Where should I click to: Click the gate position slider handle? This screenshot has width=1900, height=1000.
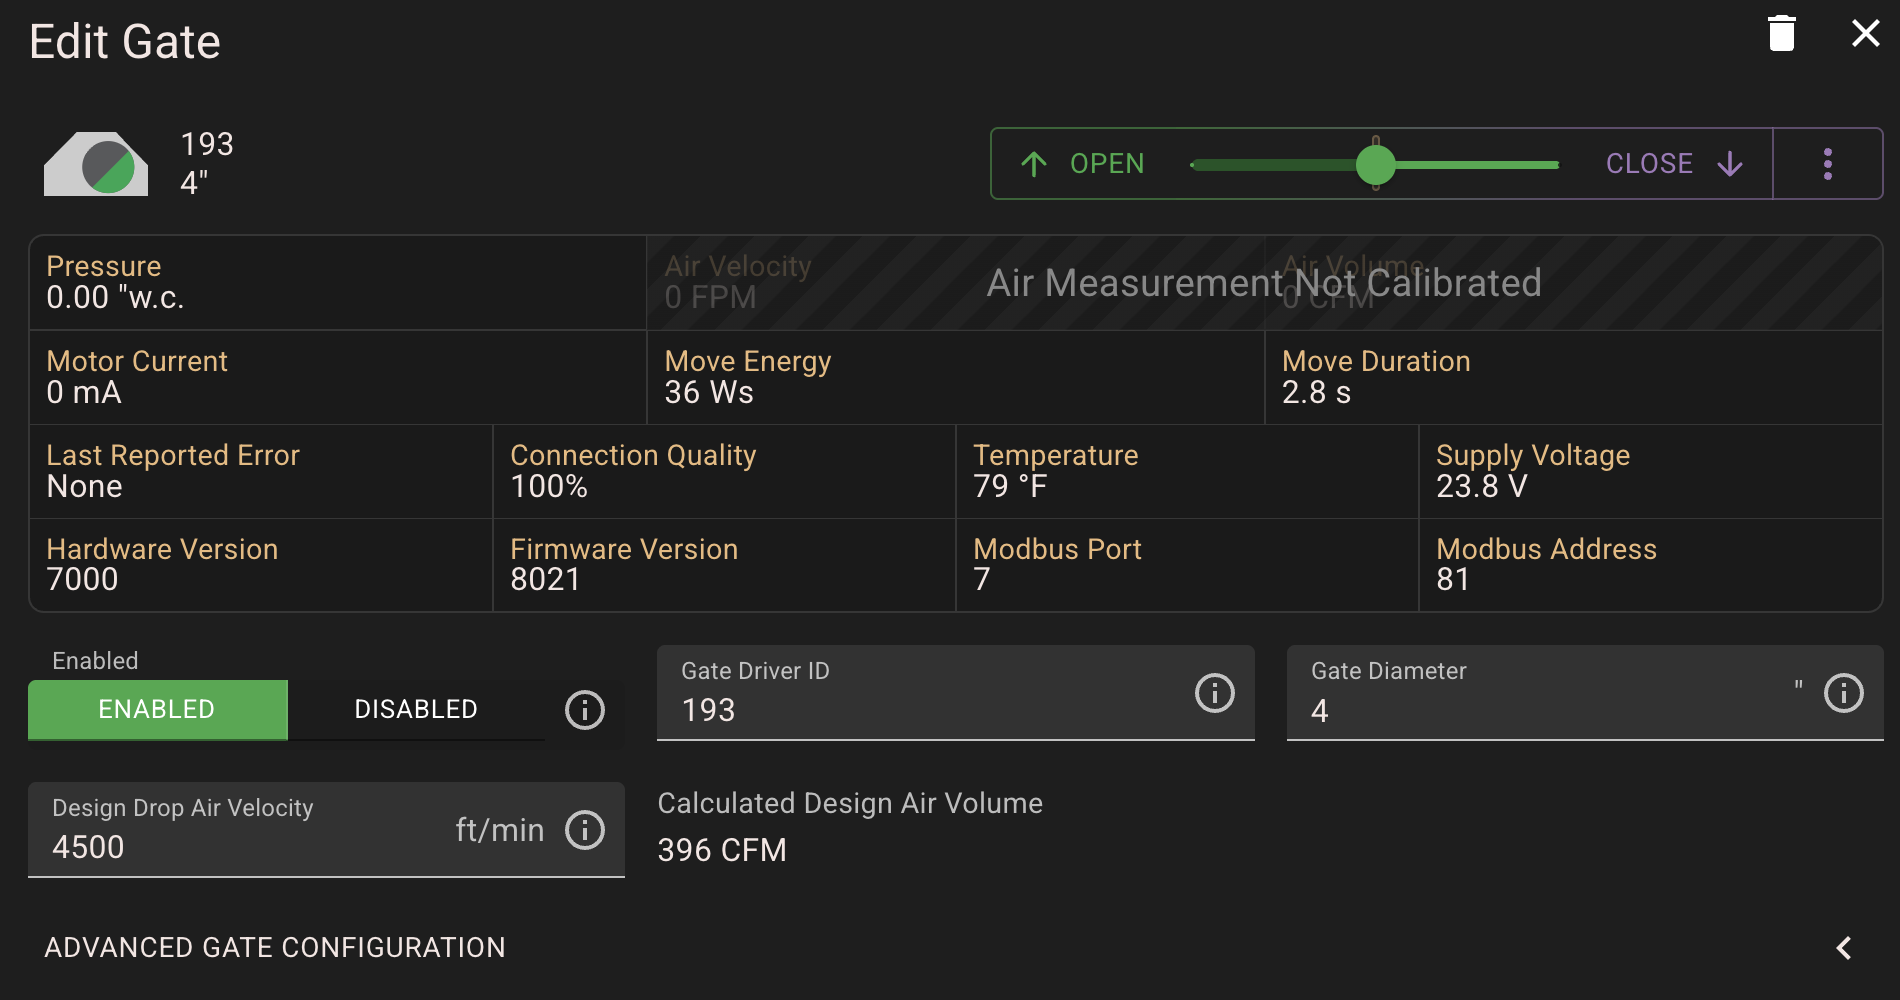pos(1375,165)
